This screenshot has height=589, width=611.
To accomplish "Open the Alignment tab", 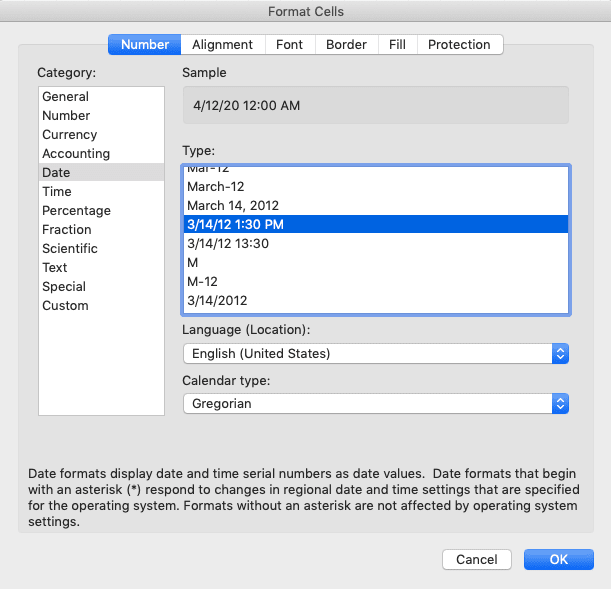I will point(223,44).
